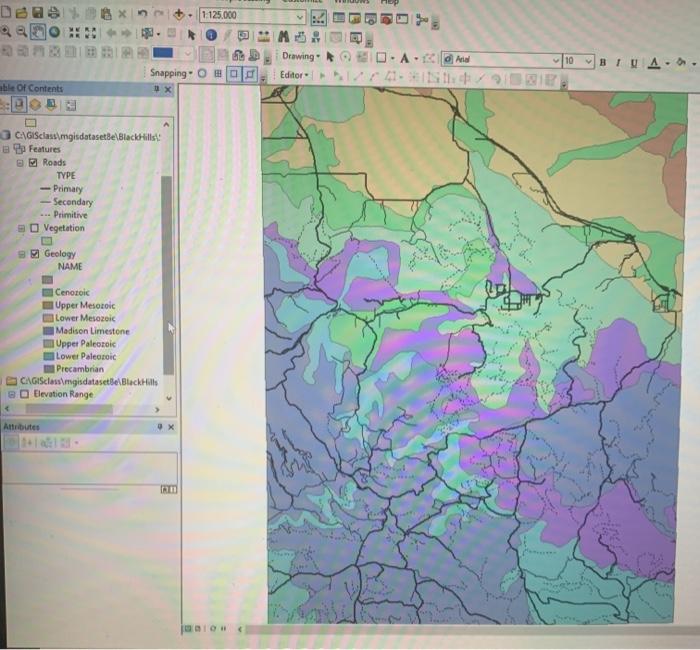Paste from clipboard icon
The image size is (700, 650).
tap(106, 13)
